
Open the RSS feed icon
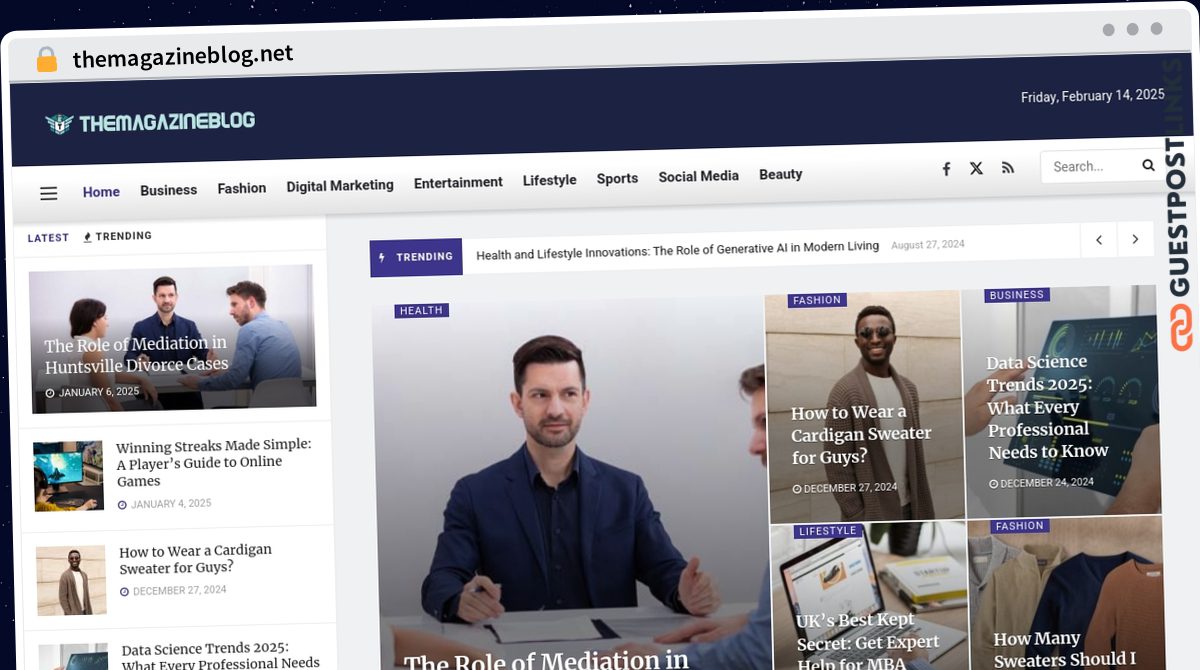tap(1008, 167)
